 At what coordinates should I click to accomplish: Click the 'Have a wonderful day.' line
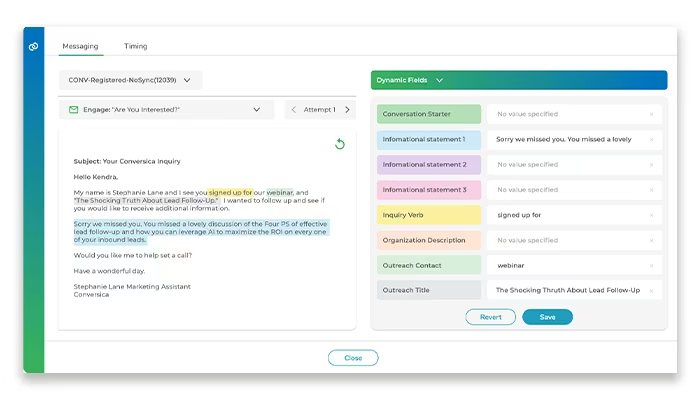[109, 271]
